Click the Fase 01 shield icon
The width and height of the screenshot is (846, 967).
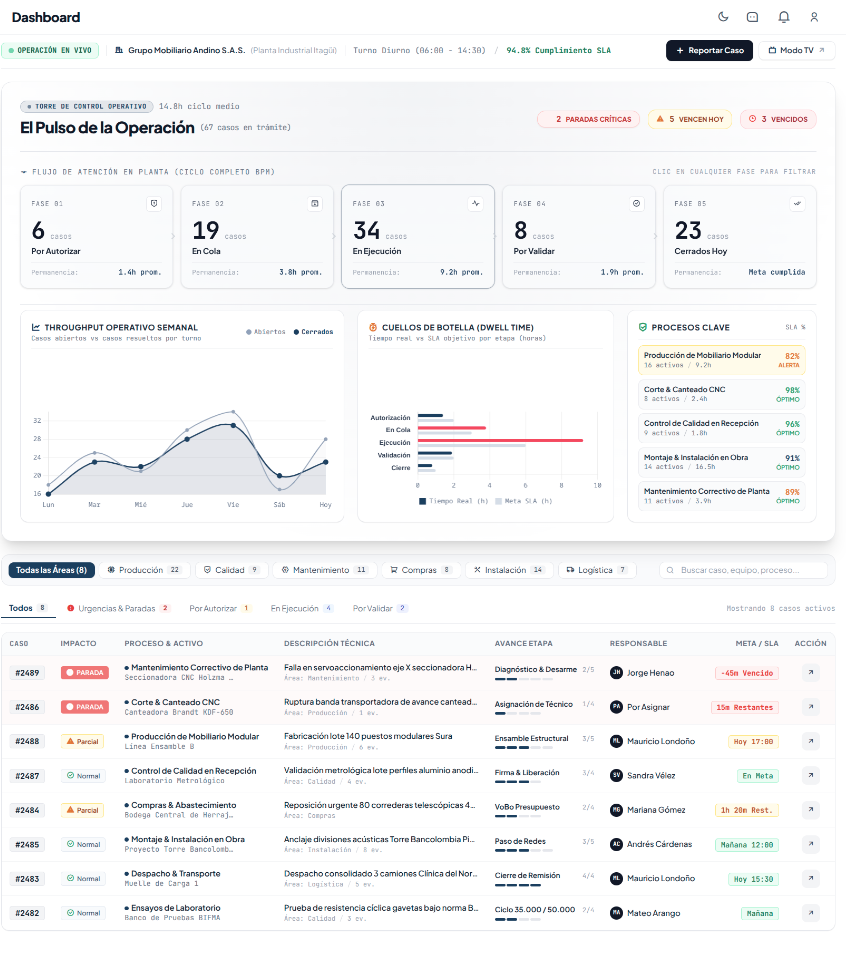[154, 204]
